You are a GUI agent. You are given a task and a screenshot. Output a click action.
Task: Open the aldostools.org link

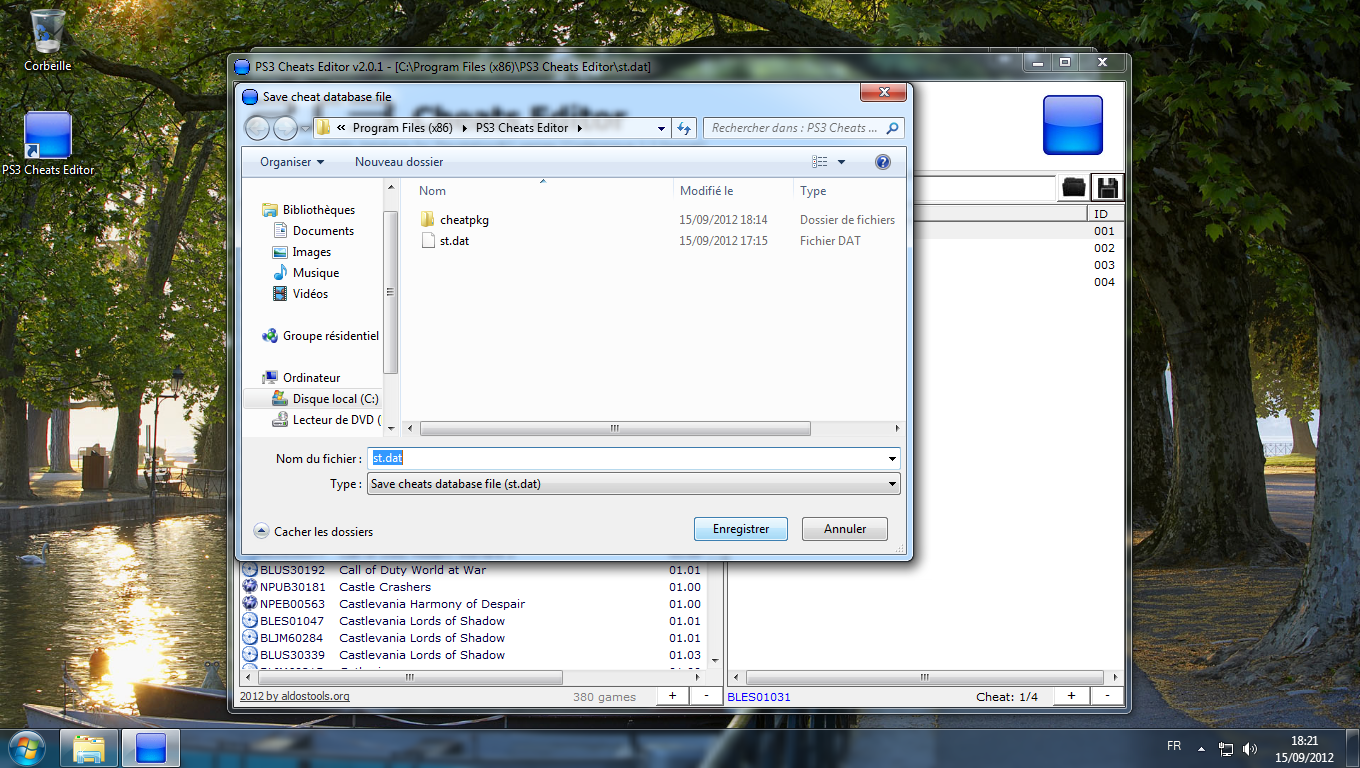coord(295,696)
